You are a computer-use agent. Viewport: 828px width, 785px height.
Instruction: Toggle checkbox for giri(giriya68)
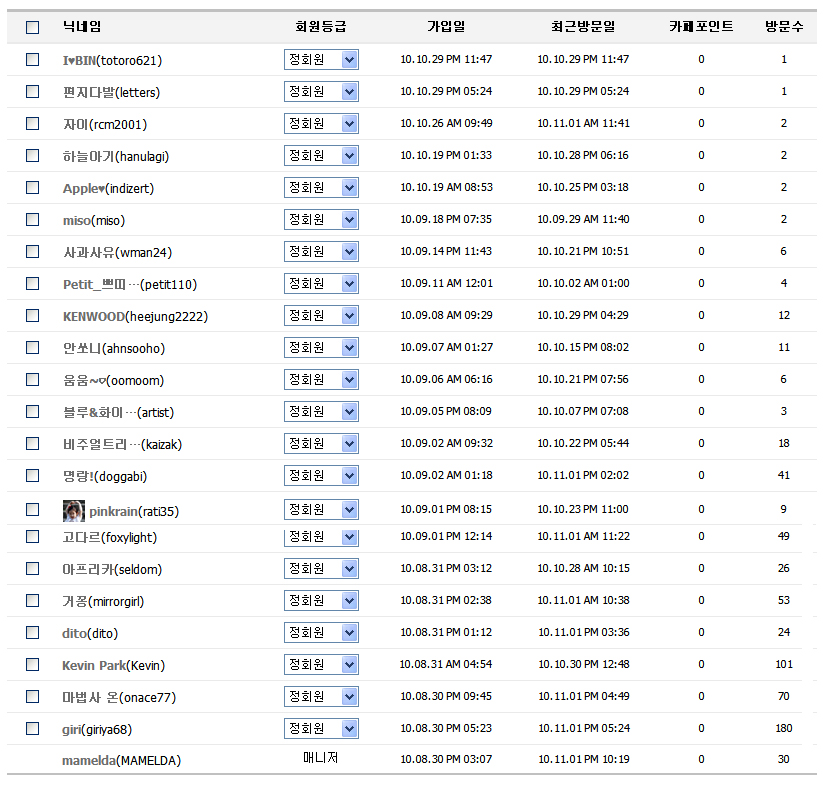pos(33,729)
